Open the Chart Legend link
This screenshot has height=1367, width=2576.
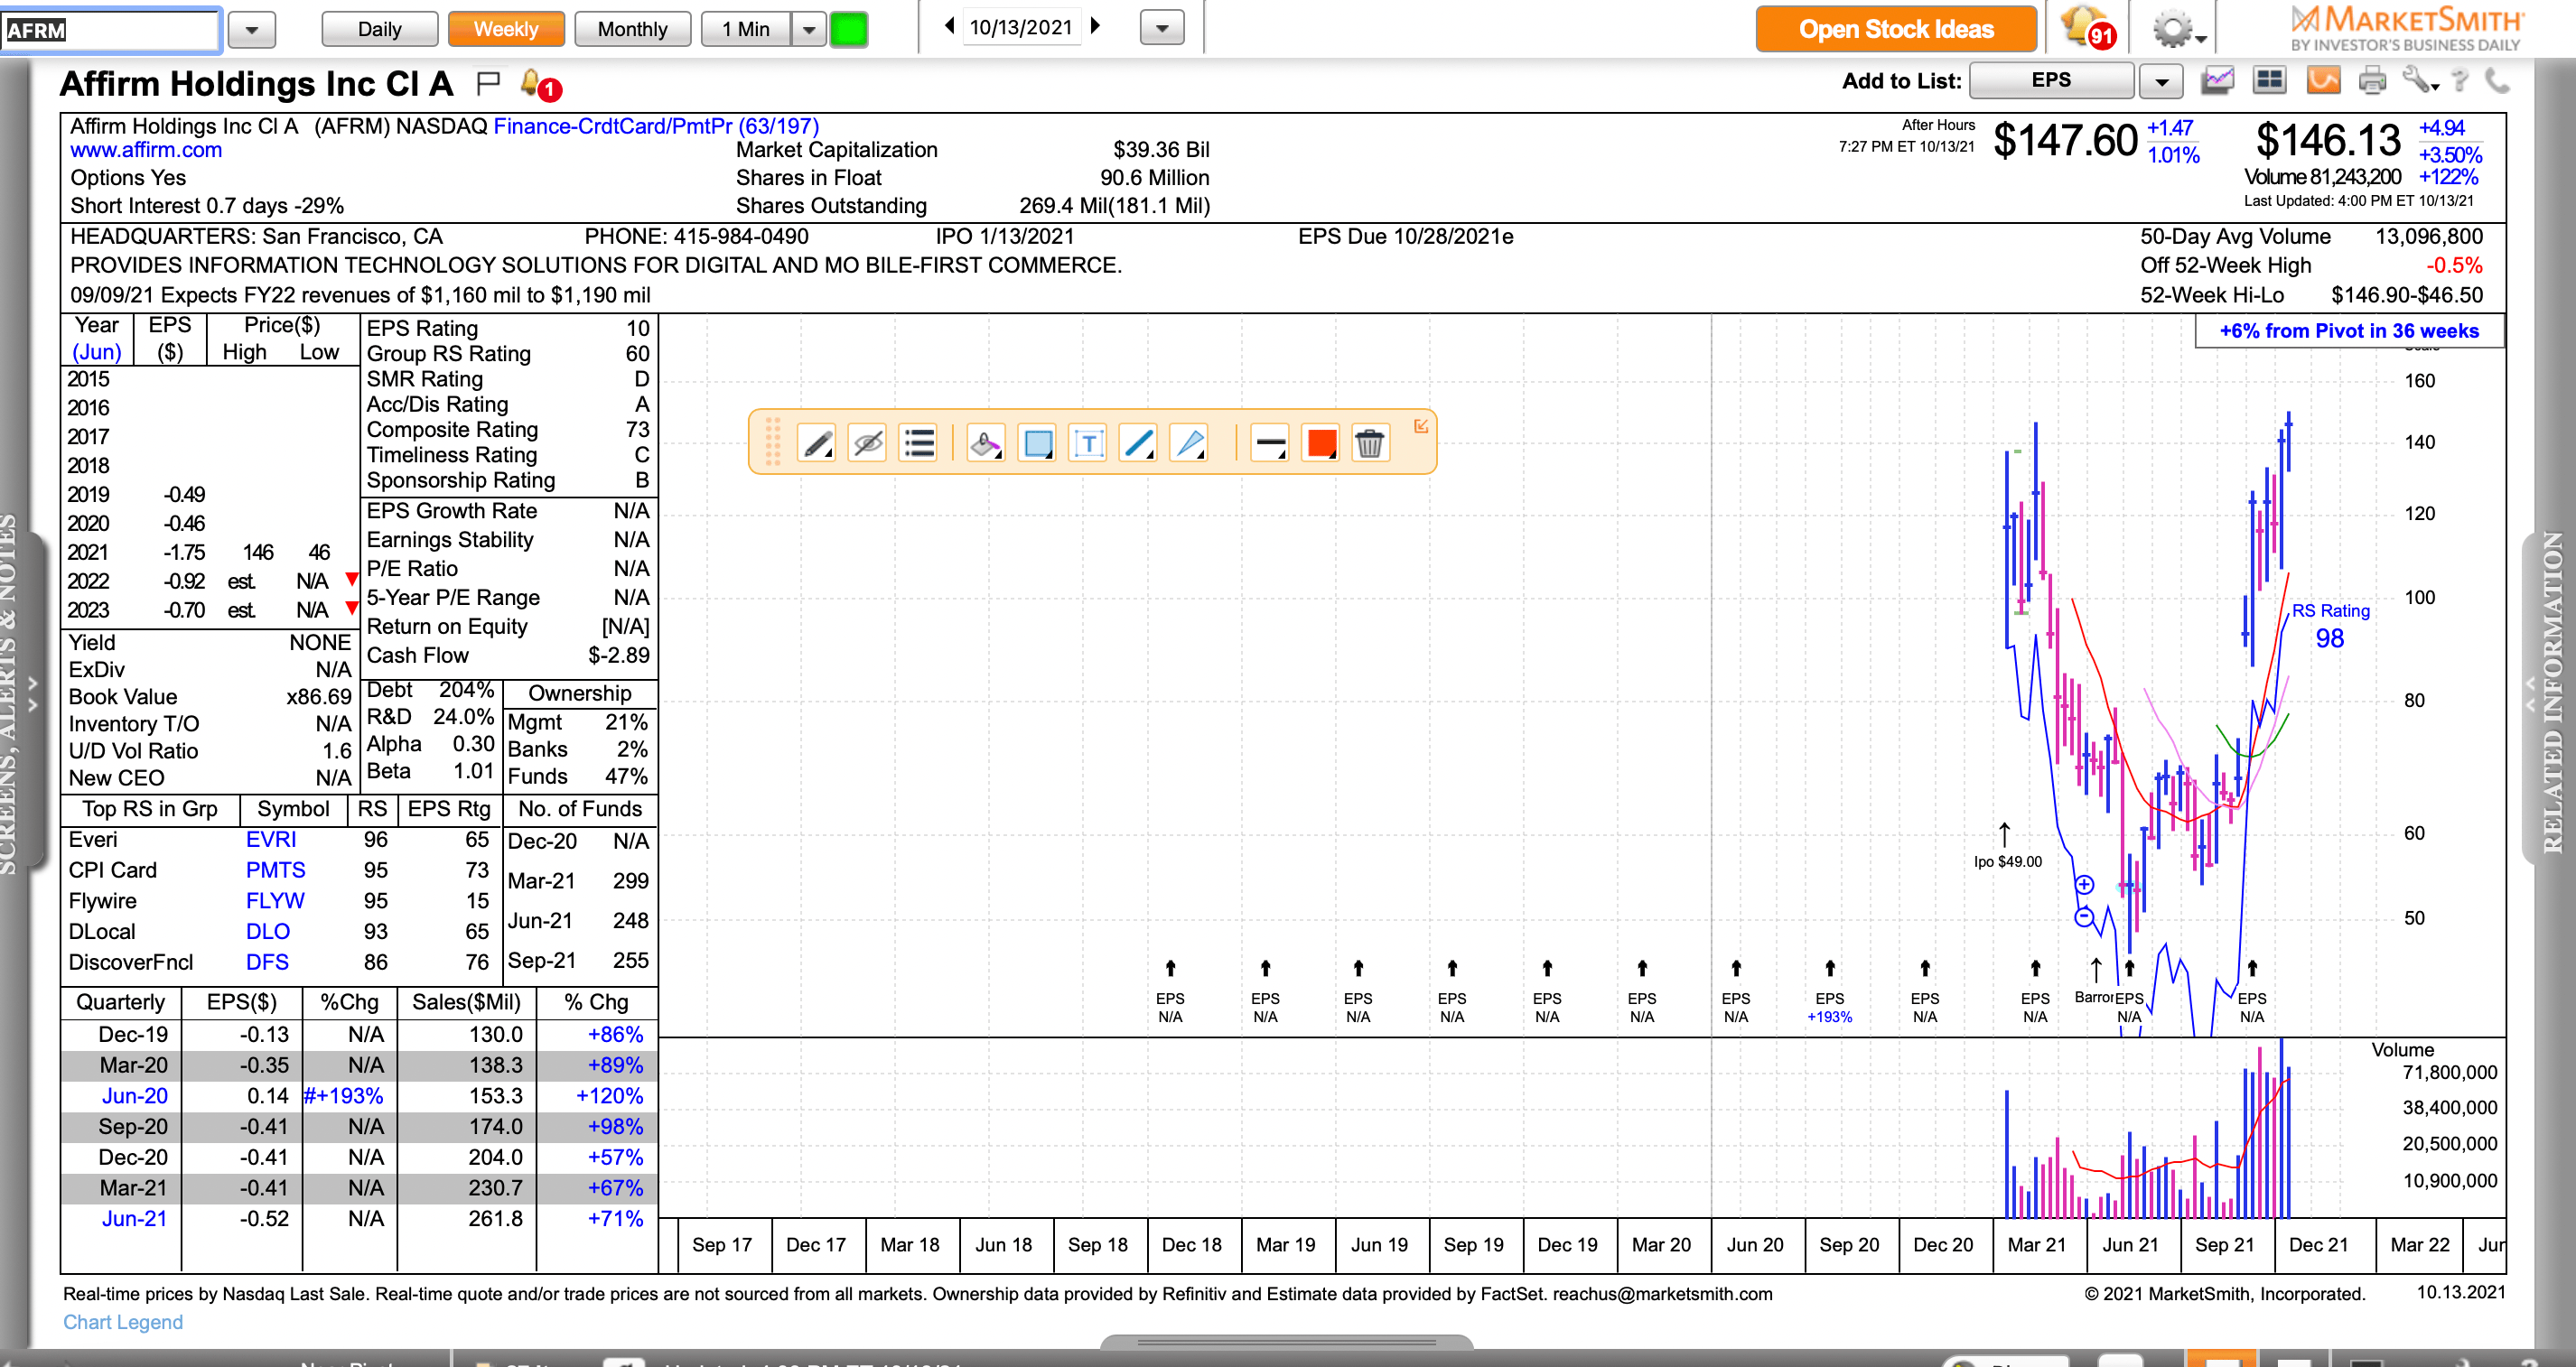(123, 1322)
